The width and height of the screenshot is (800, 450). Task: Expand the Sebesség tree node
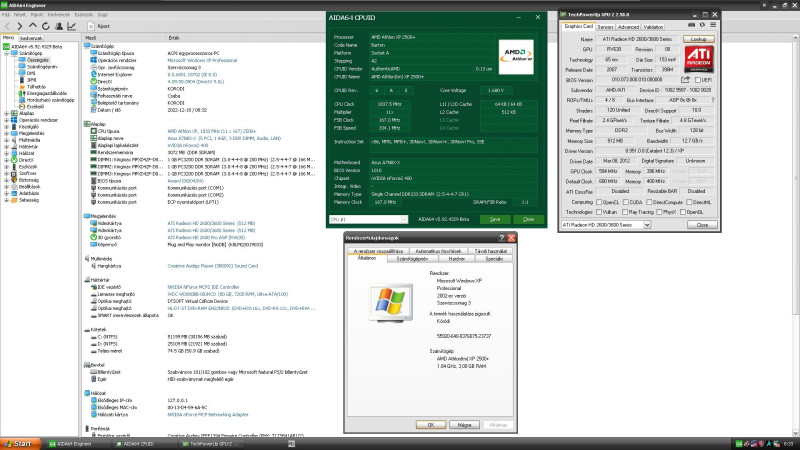point(6,200)
